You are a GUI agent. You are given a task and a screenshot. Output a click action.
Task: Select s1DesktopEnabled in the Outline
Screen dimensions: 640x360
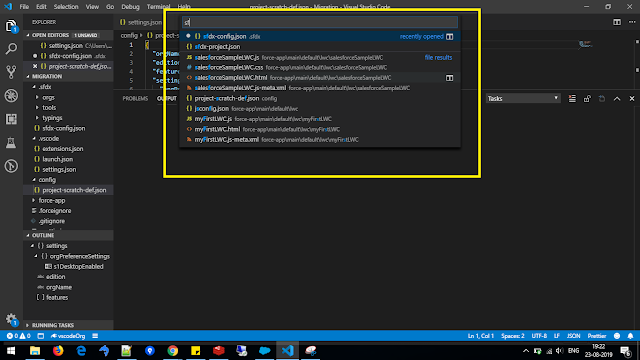[x=78, y=267]
